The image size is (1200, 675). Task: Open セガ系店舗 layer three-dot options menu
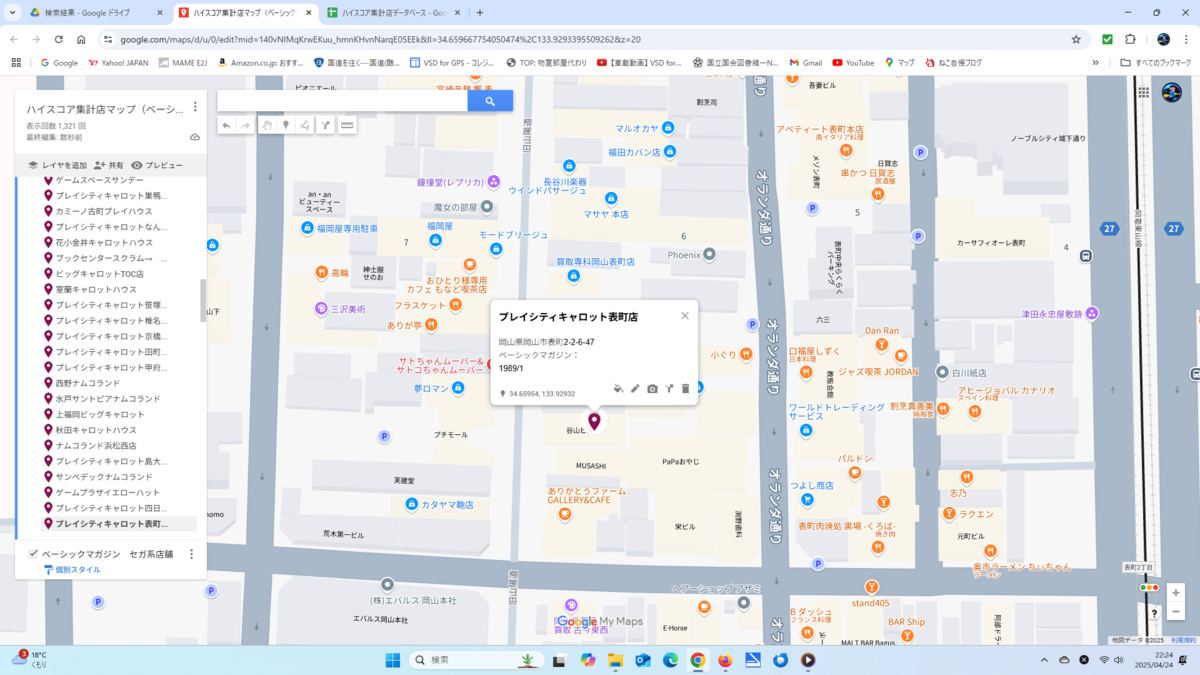[191, 554]
